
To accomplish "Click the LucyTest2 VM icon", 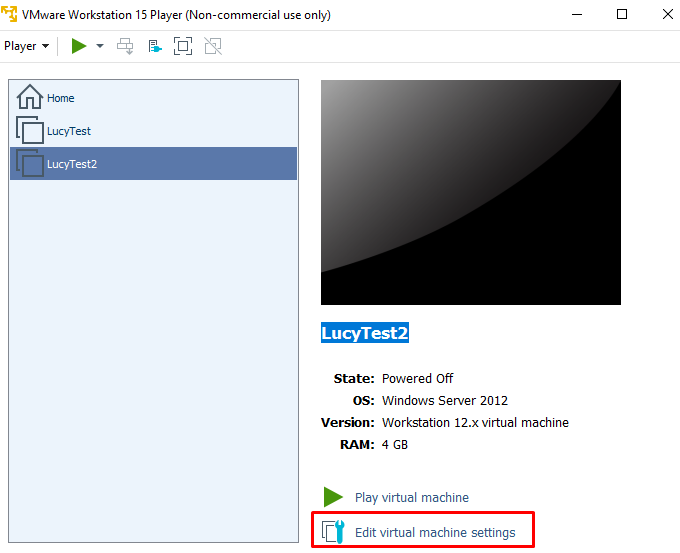I will coord(30,163).
